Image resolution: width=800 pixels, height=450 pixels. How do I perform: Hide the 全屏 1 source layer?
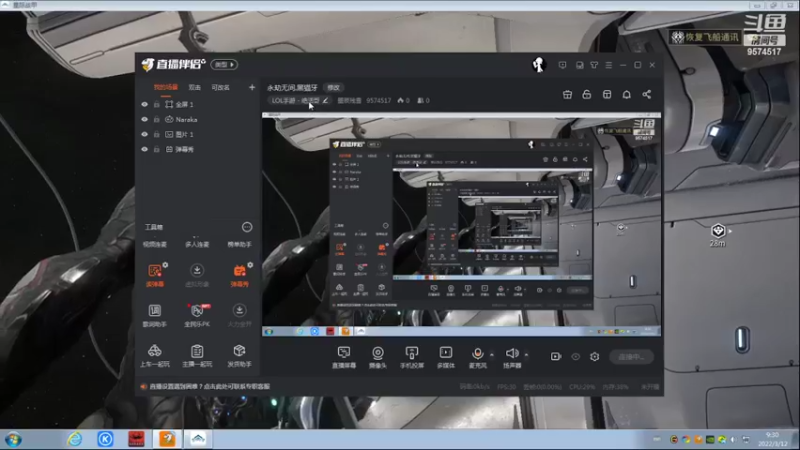[144, 104]
